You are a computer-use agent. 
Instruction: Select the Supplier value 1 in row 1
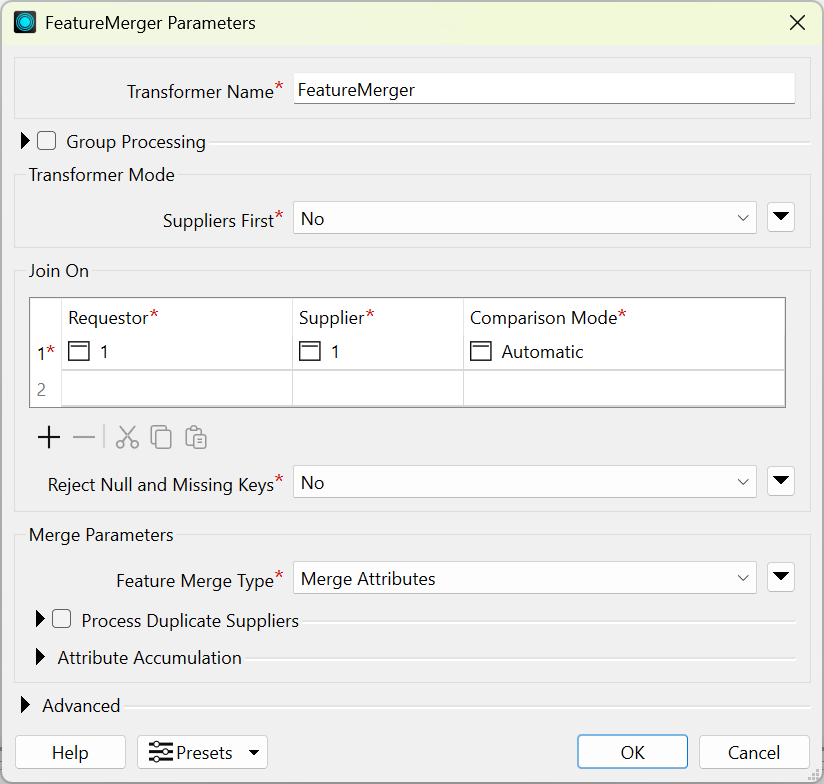[335, 352]
